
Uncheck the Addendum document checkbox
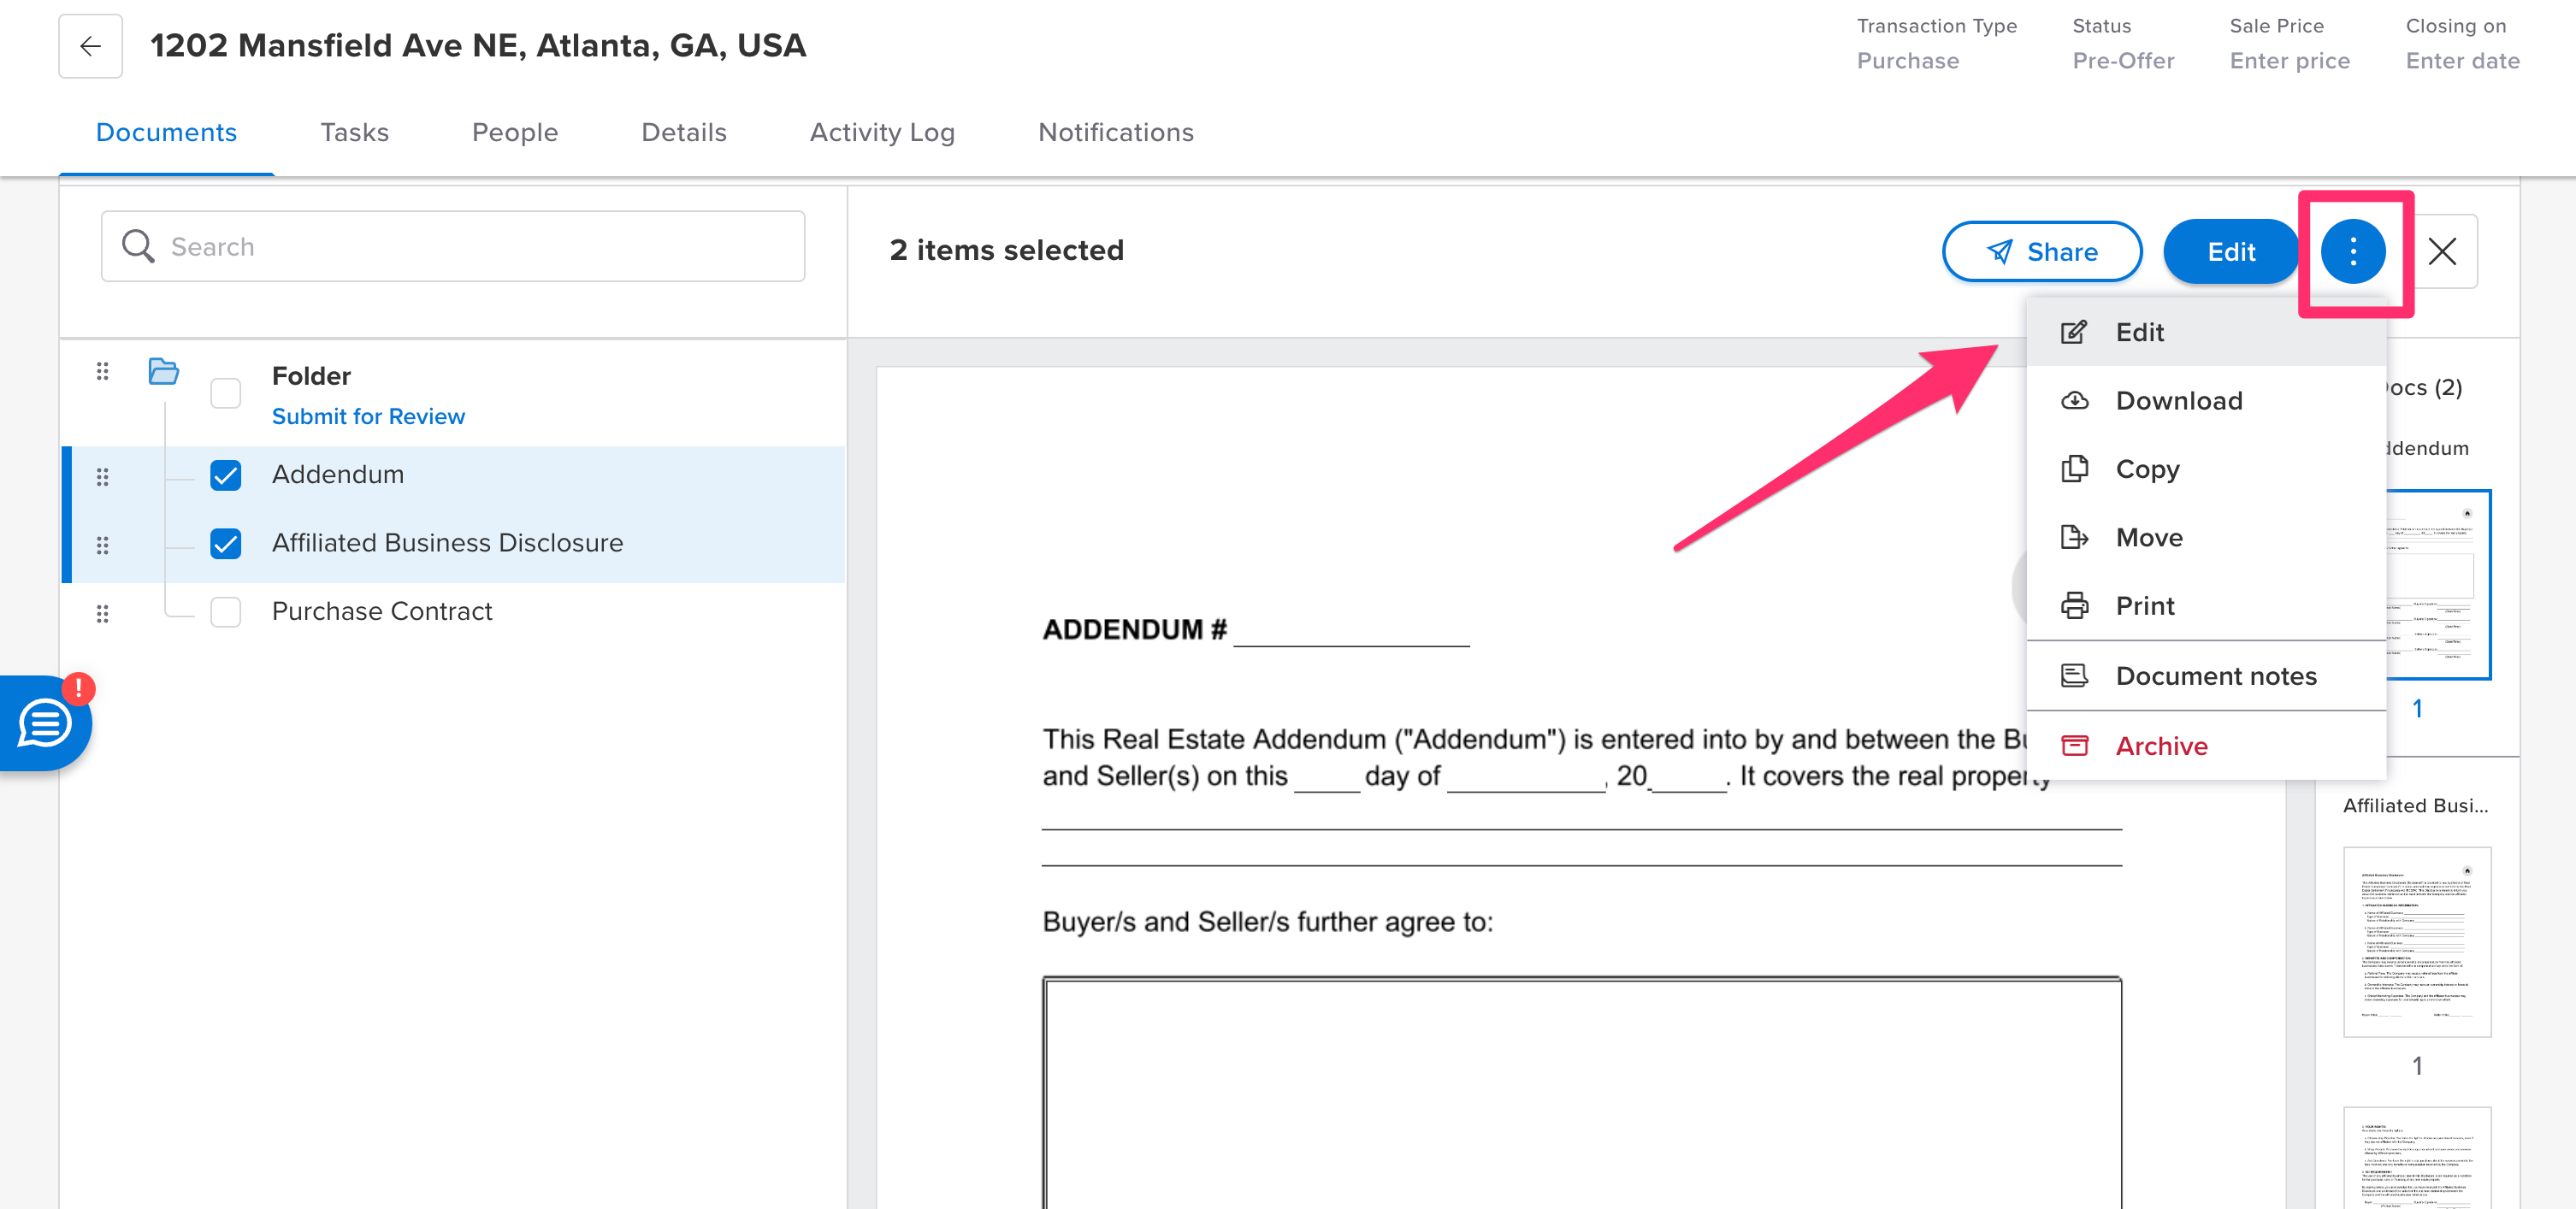[226, 476]
